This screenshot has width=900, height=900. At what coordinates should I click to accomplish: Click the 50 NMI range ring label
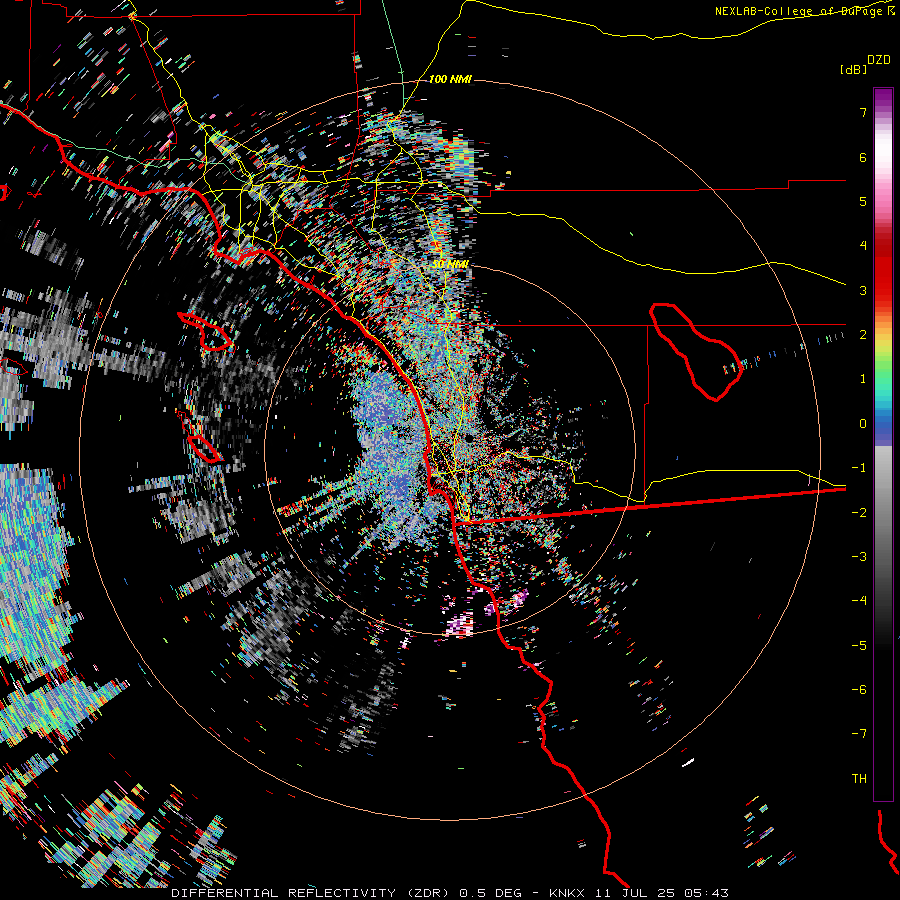coord(451,264)
